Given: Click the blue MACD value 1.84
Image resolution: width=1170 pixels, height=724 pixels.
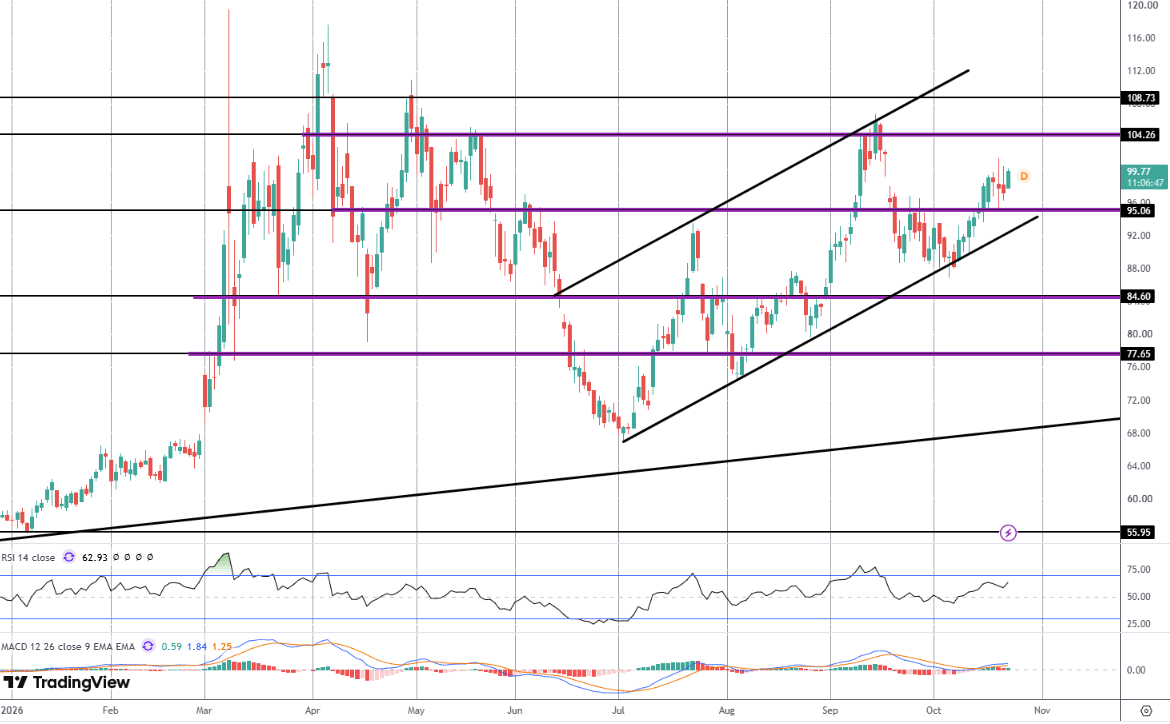Looking at the screenshot, I should click(197, 646).
